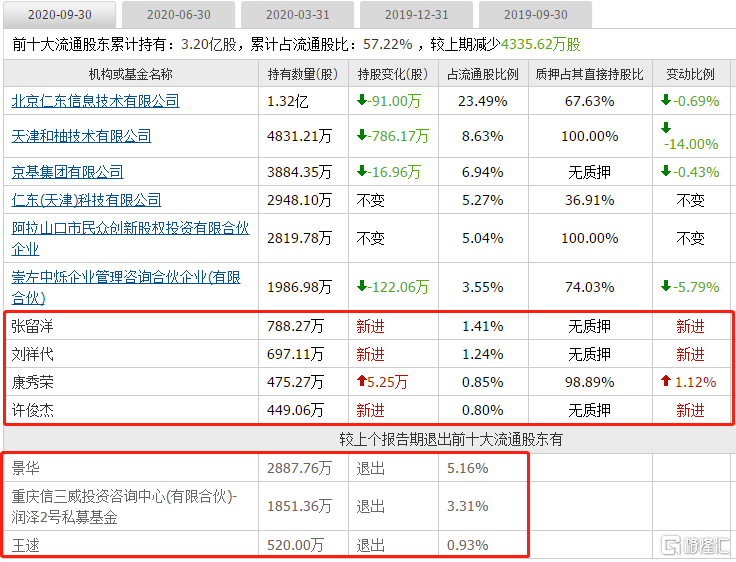Viewport: 736px width, 562px height.
Task: Click the 持股变化(股) column header
Action: tap(393, 74)
